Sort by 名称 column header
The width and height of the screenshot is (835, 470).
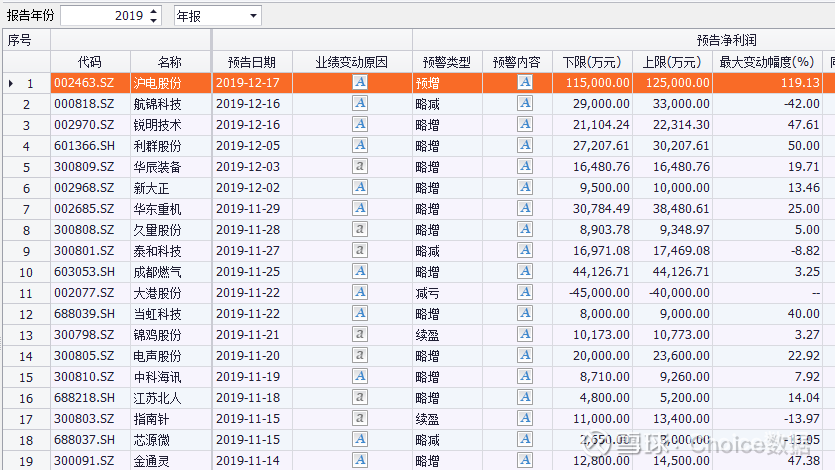[x=170, y=62]
